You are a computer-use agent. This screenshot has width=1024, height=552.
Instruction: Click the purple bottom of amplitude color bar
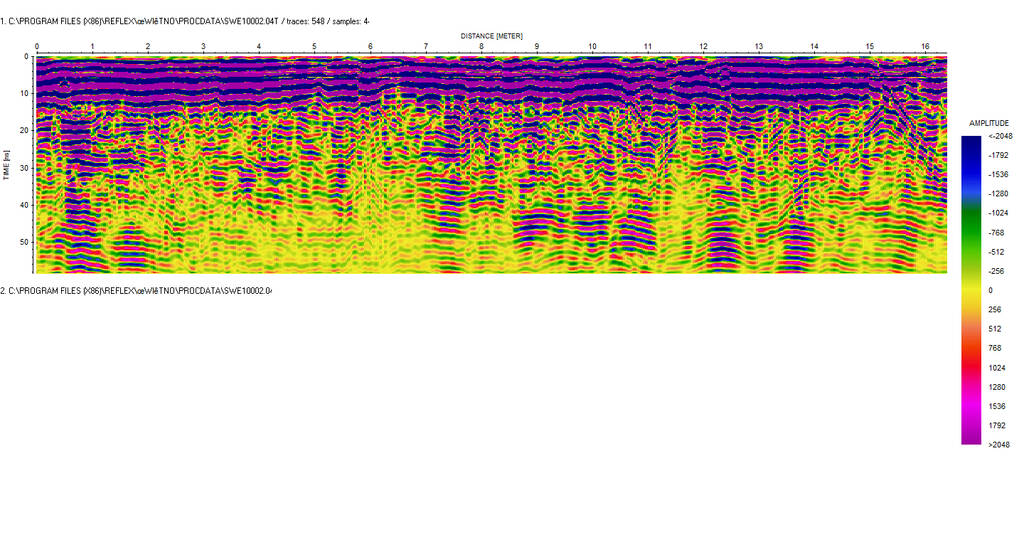(x=971, y=436)
